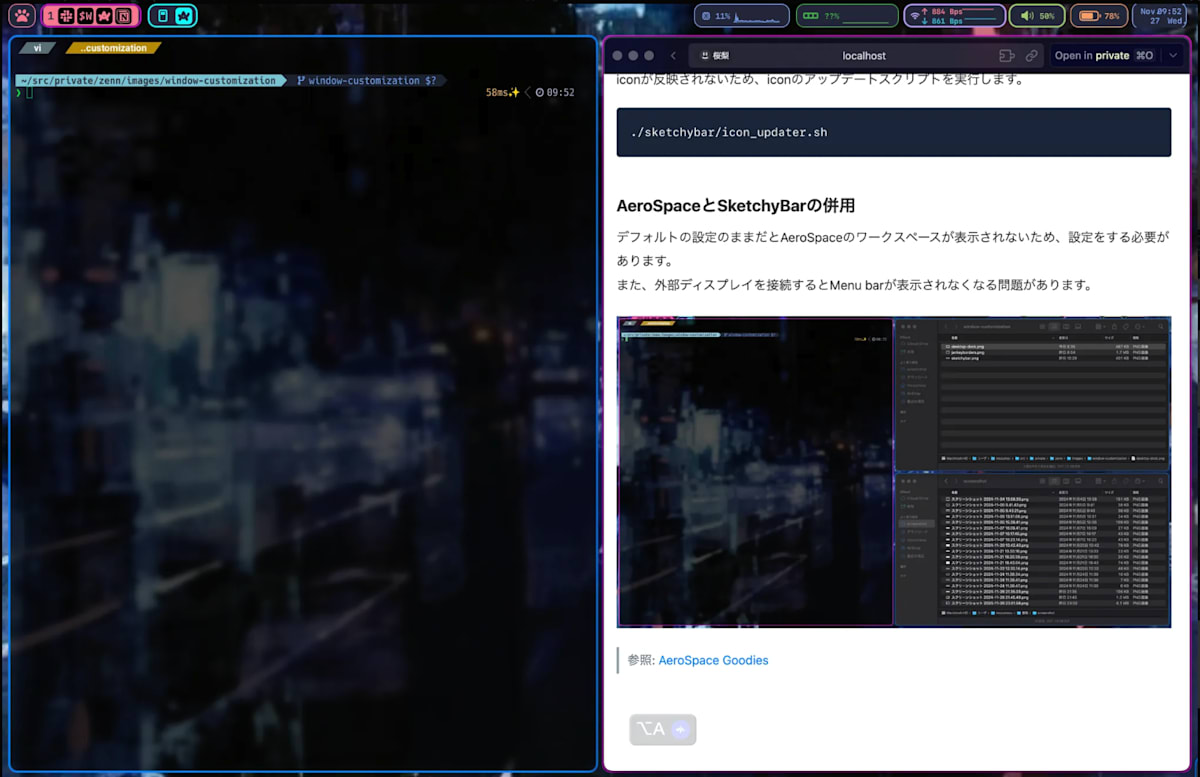Click the volume 50% widget
This screenshot has height=777, width=1200.
[x=1037, y=16]
